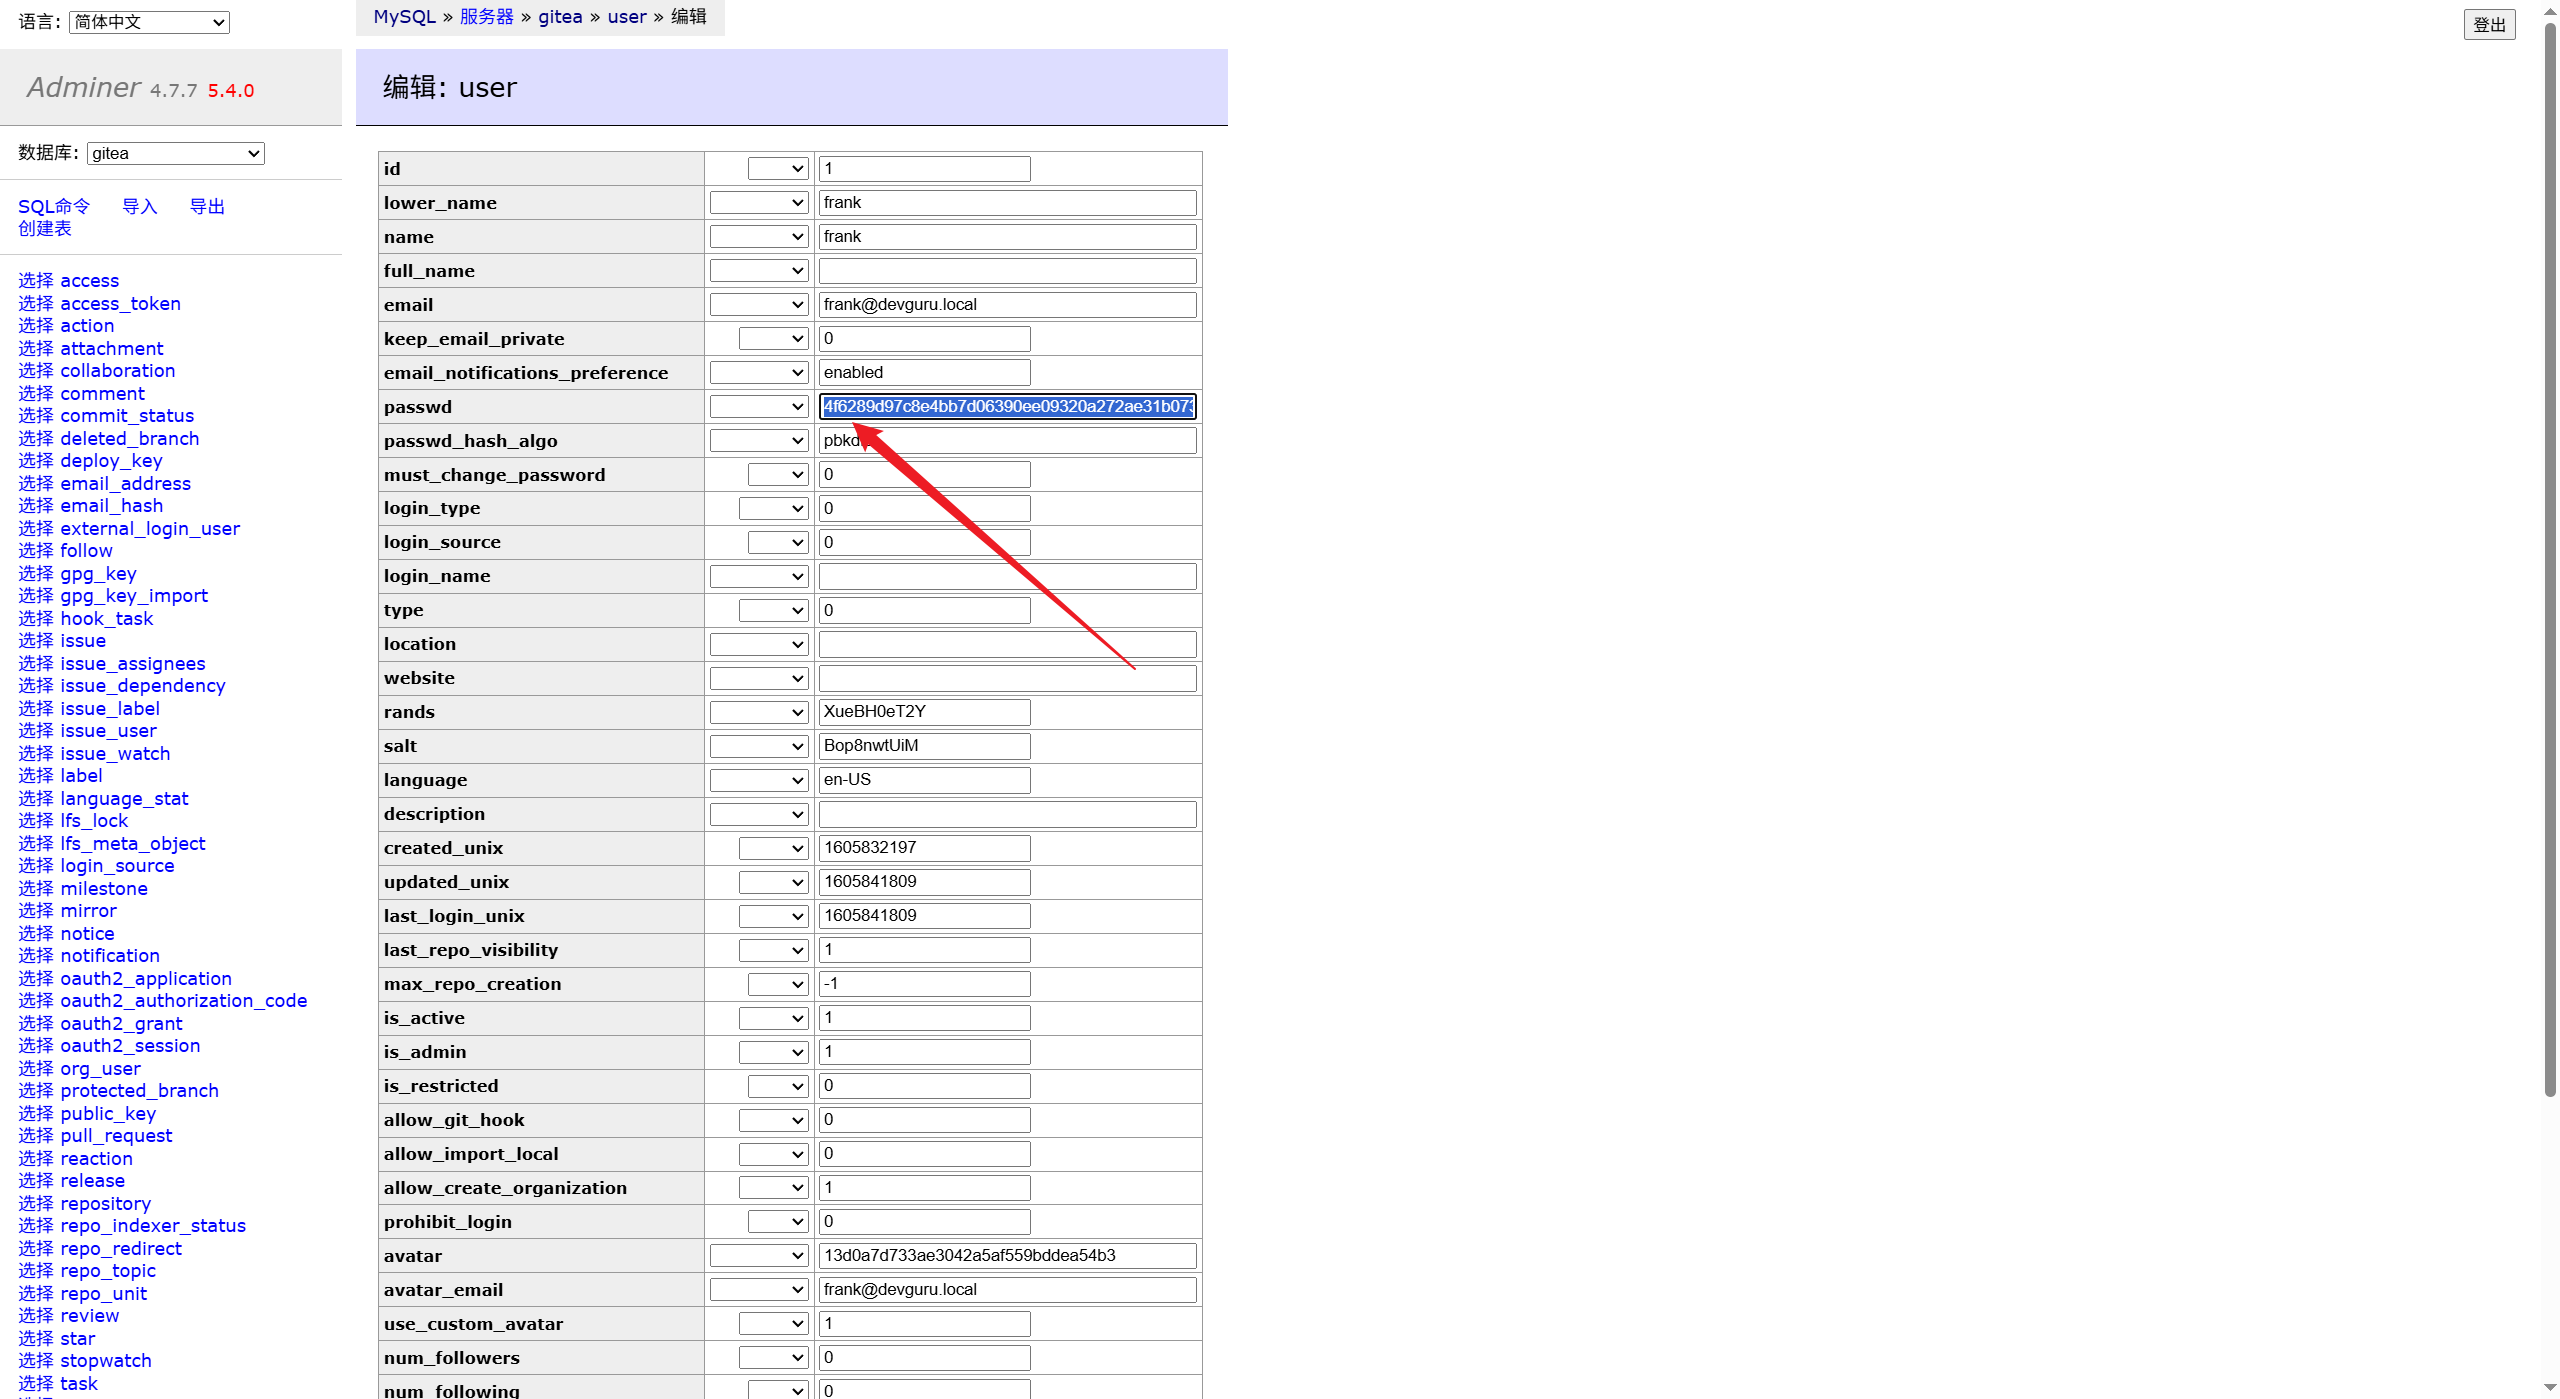The width and height of the screenshot is (2560, 1399).
Task: Open the repository table in sidebar
Action: coord(105,1203)
